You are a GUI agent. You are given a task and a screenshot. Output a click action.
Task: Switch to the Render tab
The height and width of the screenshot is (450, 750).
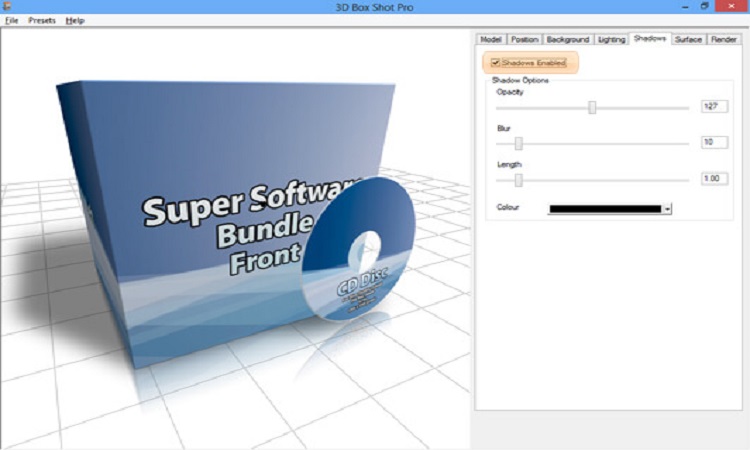(x=724, y=39)
